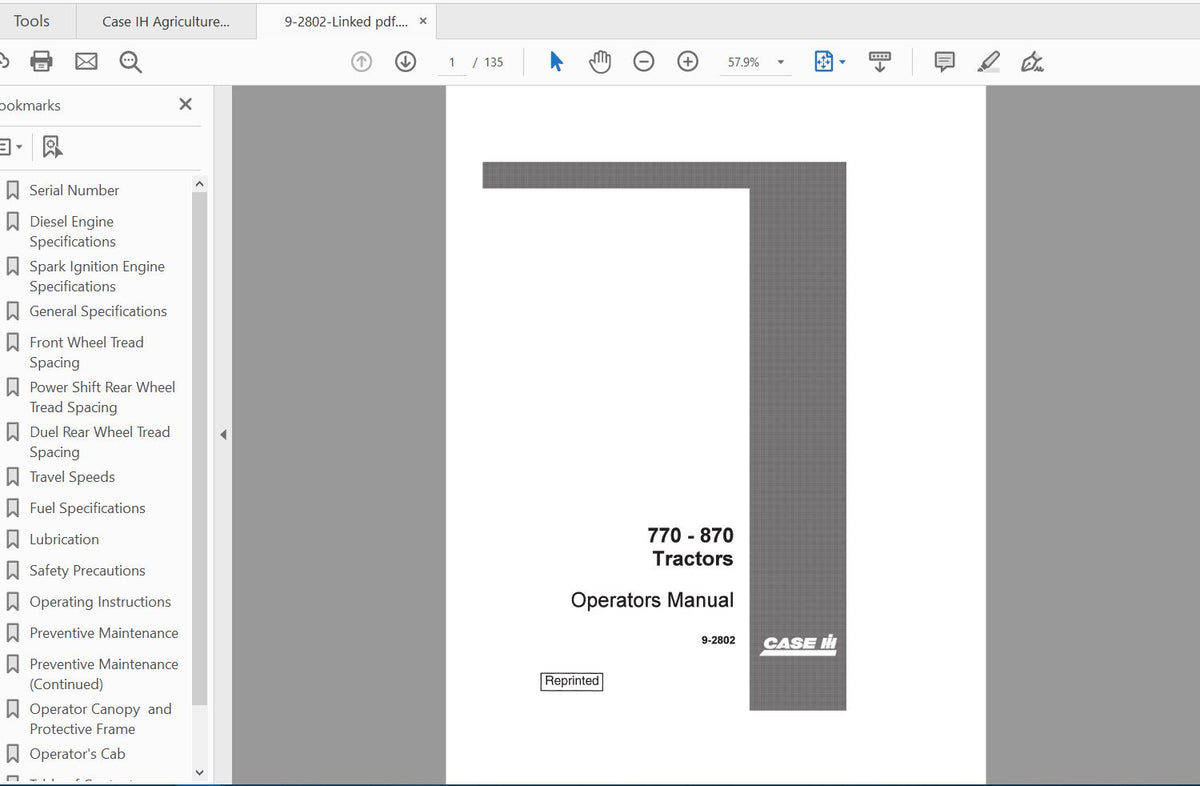This screenshot has width=1200, height=786.
Task: Open the Lubrication bookmark
Action: tap(64, 539)
